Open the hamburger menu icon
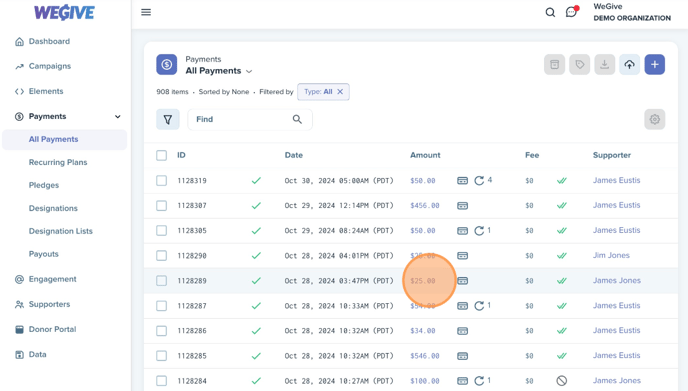688x391 pixels. (x=146, y=12)
